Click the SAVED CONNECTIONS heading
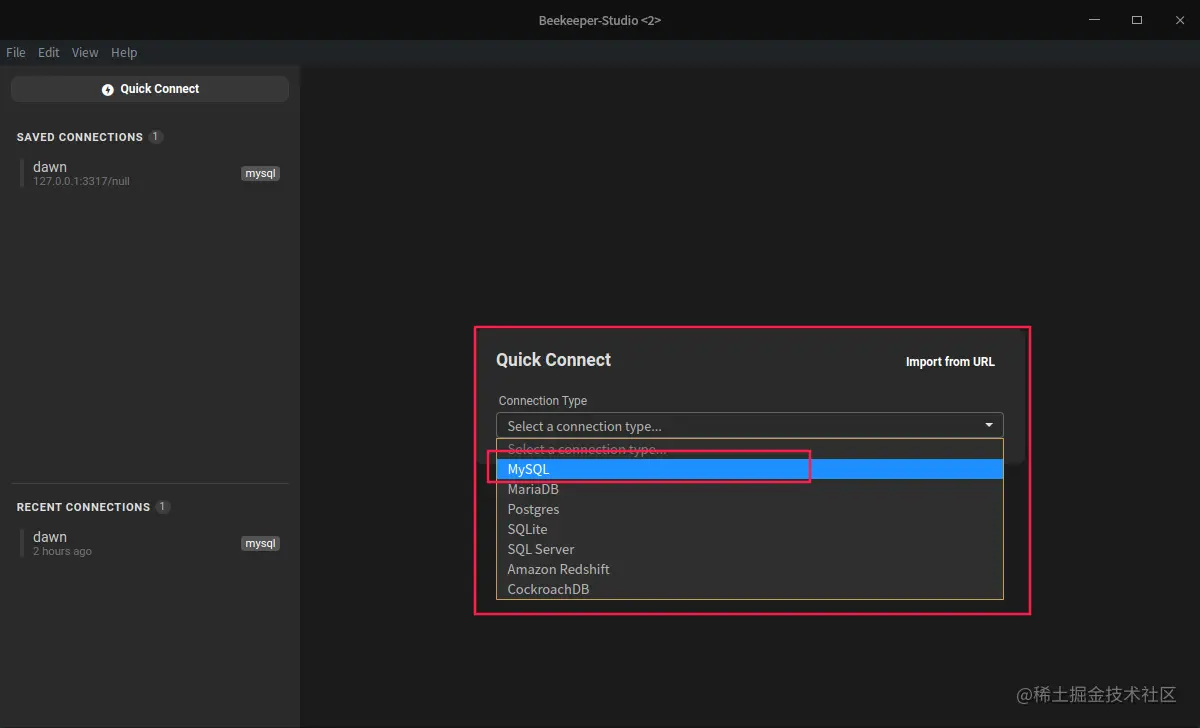Screen dimensions: 1200x728 (x=80, y=137)
